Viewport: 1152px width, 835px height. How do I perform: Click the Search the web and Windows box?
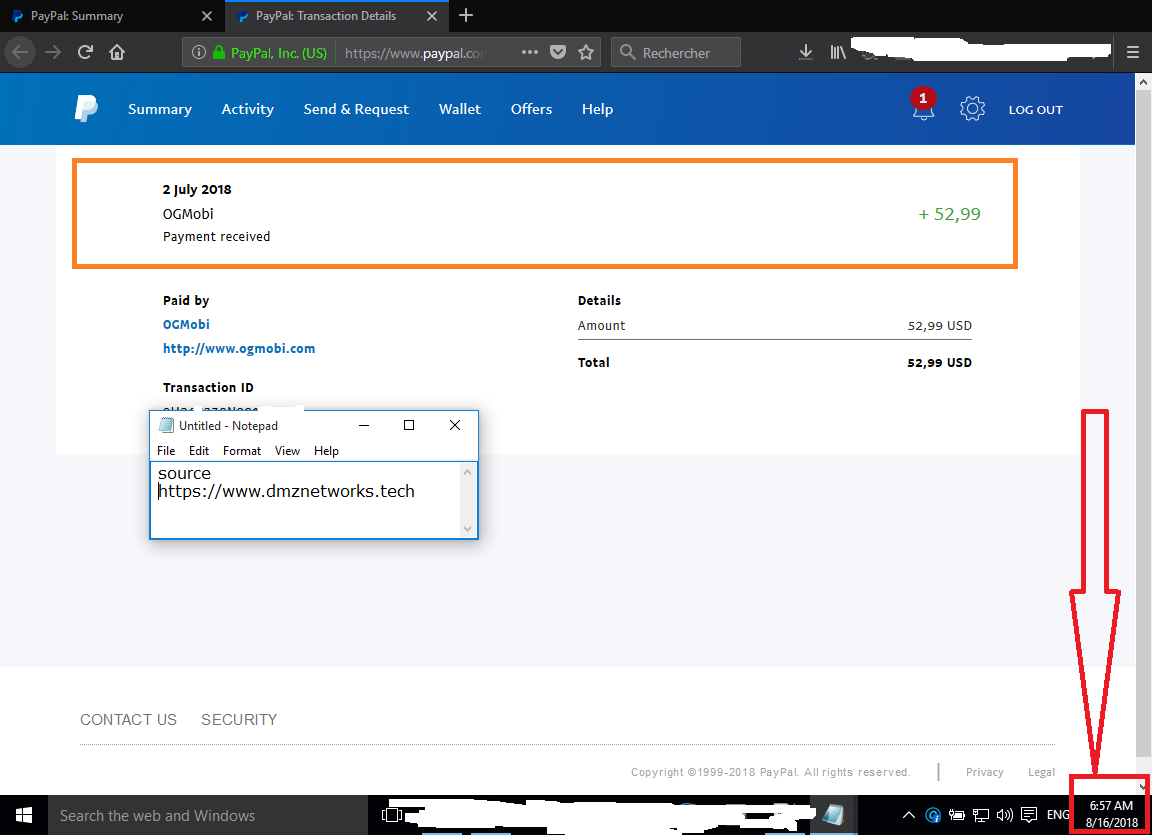pos(208,815)
